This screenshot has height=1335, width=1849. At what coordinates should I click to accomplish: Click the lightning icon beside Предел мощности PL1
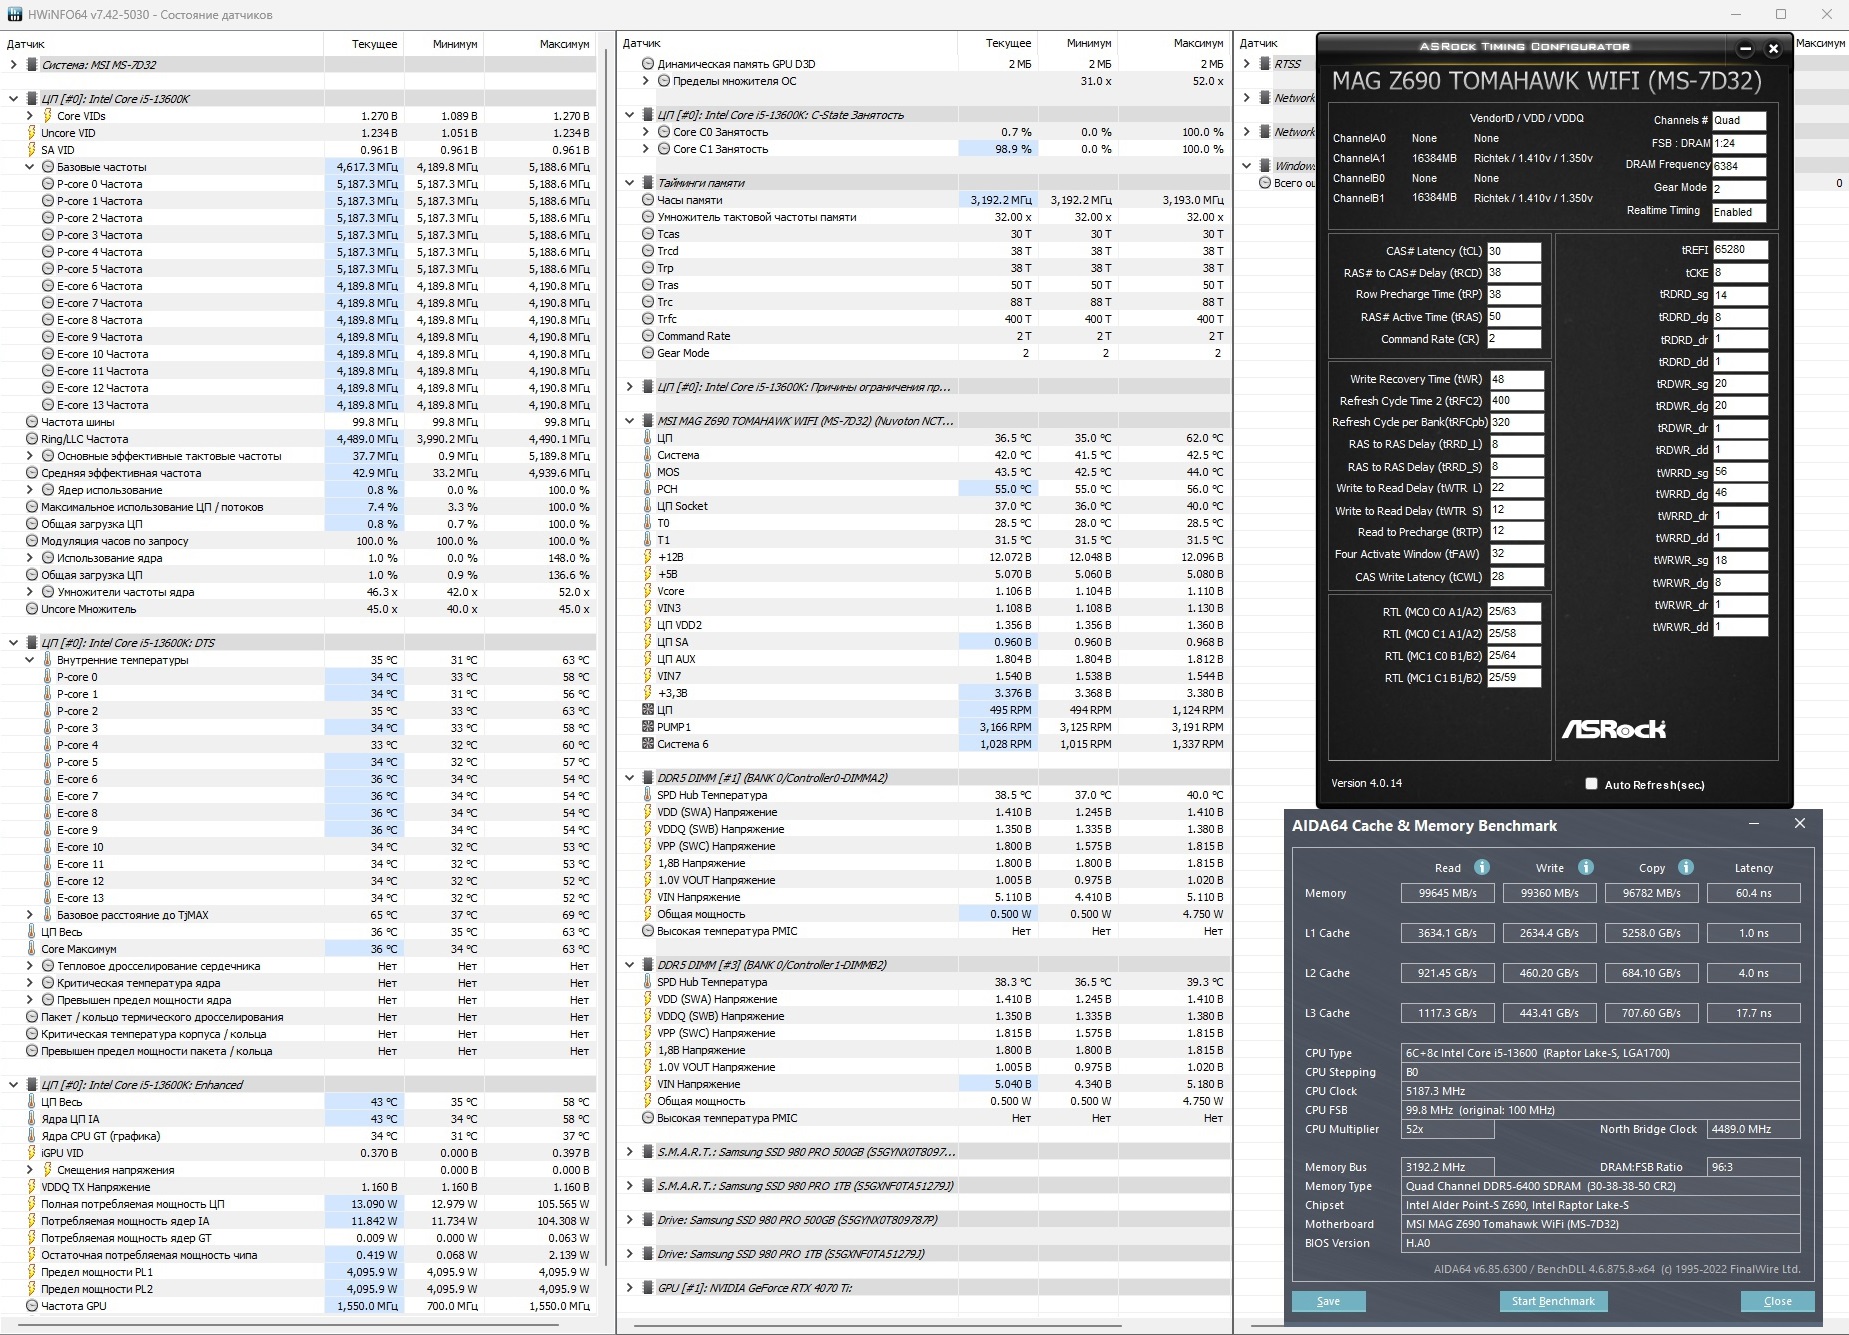pyautogui.click(x=32, y=1272)
